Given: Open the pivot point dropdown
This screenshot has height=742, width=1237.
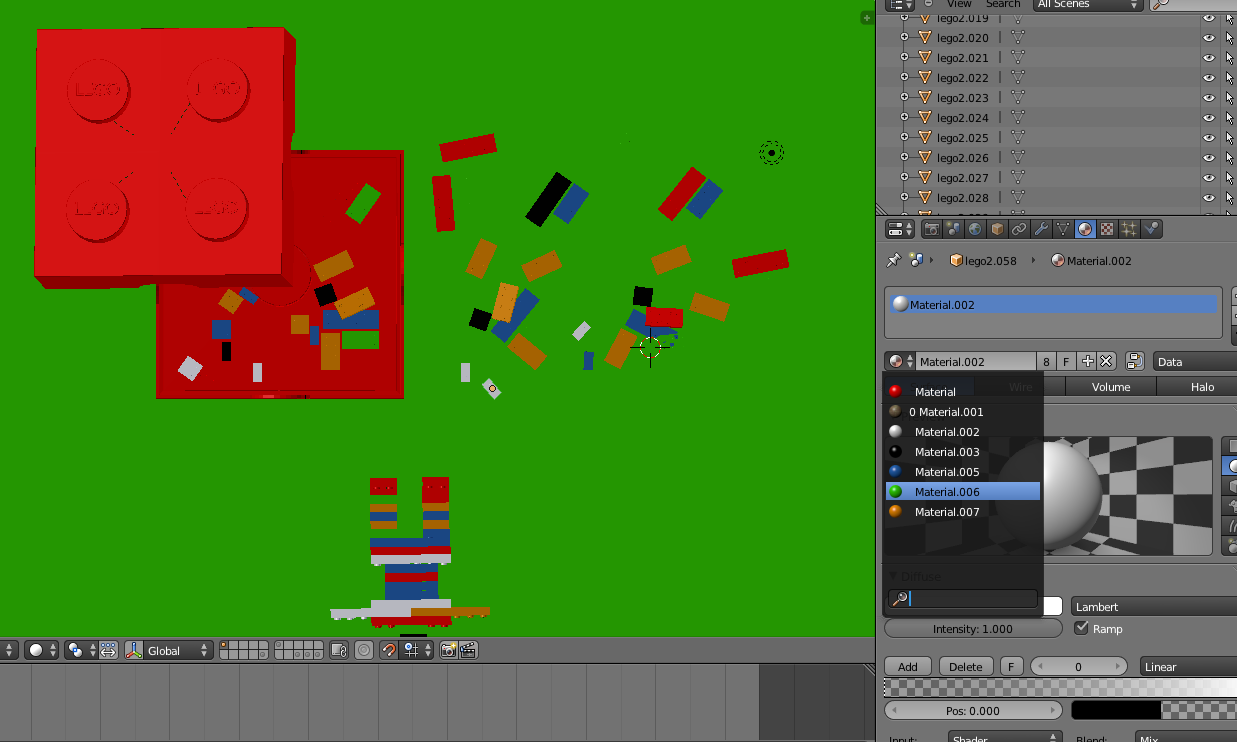Looking at the screenshot, I should point(80,650).
